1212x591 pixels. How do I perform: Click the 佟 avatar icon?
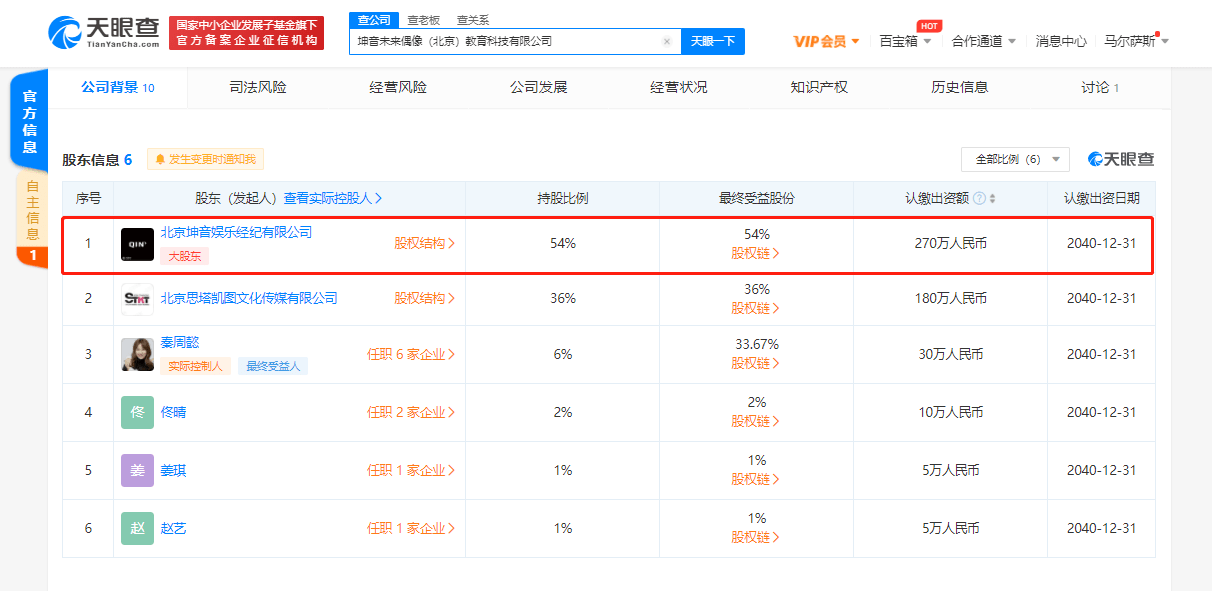[137, 412]
